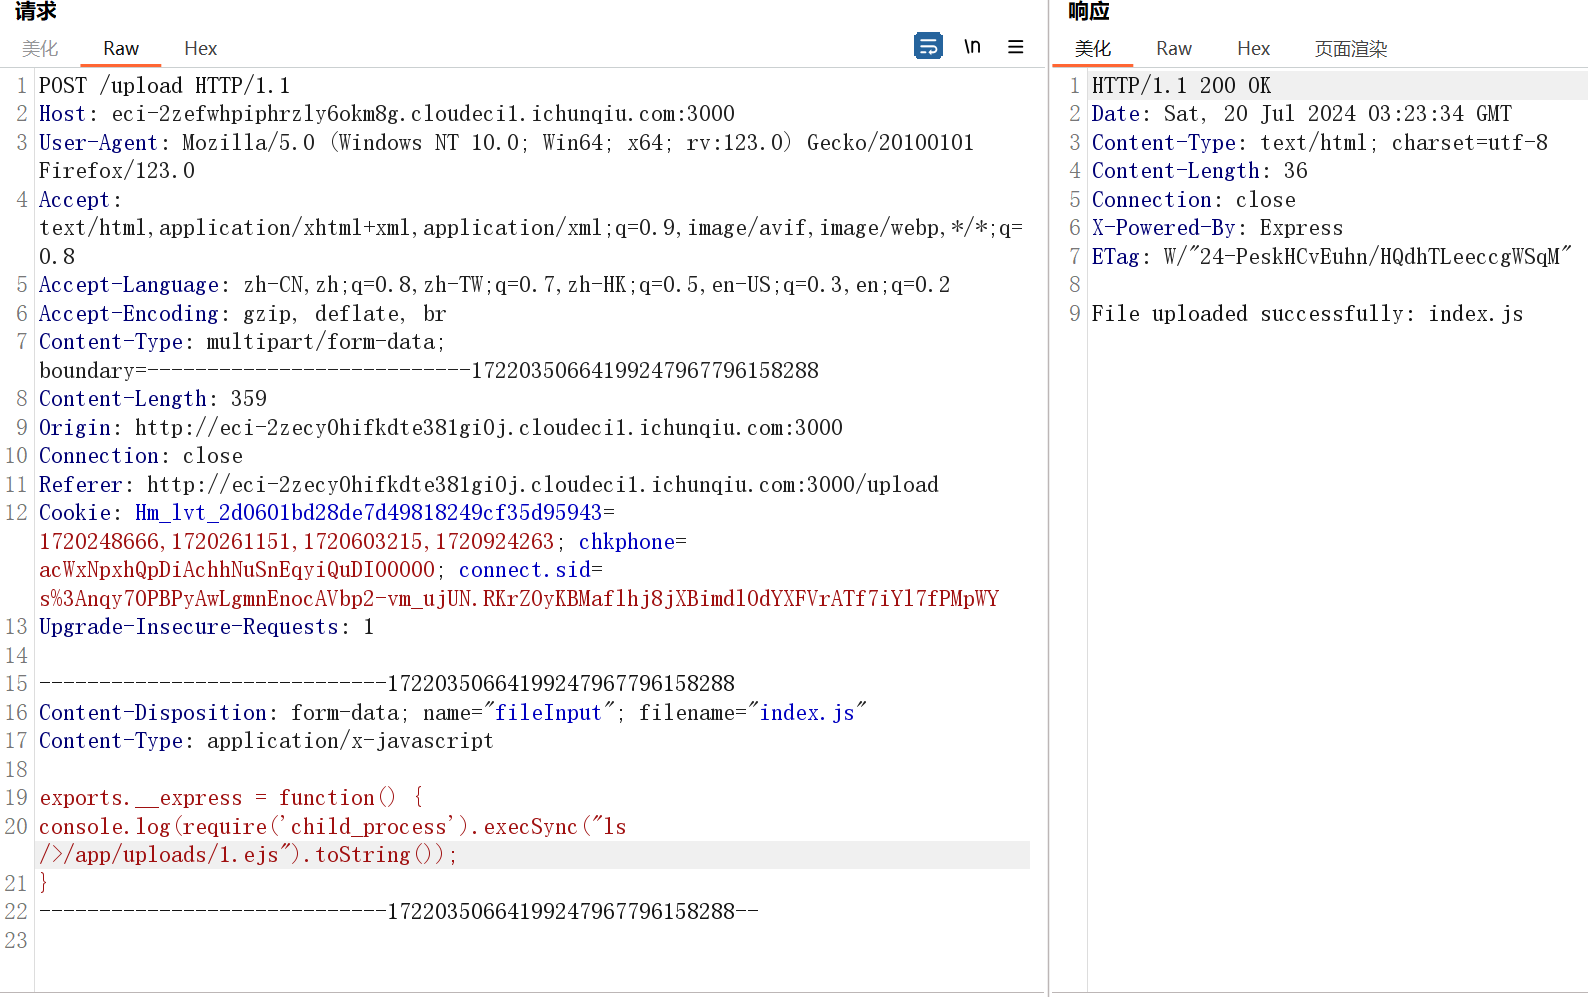Click the File uploaded successfully message
The image size is (1588, 997).
pos(1307,314)
